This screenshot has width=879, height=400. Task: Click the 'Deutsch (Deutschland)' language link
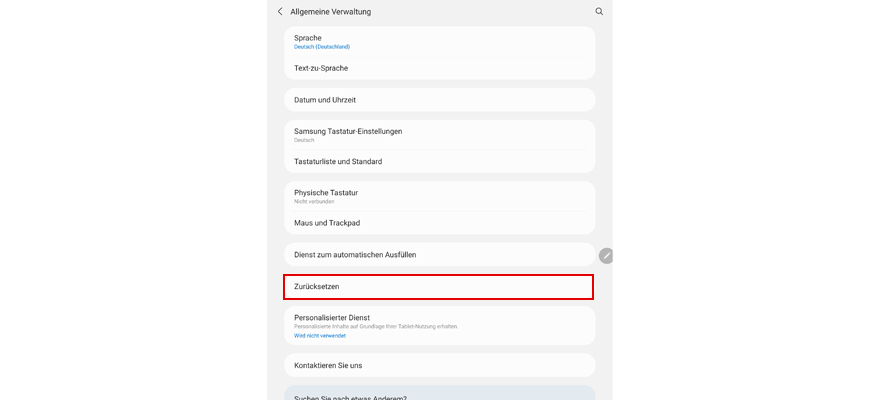point(322,47)
